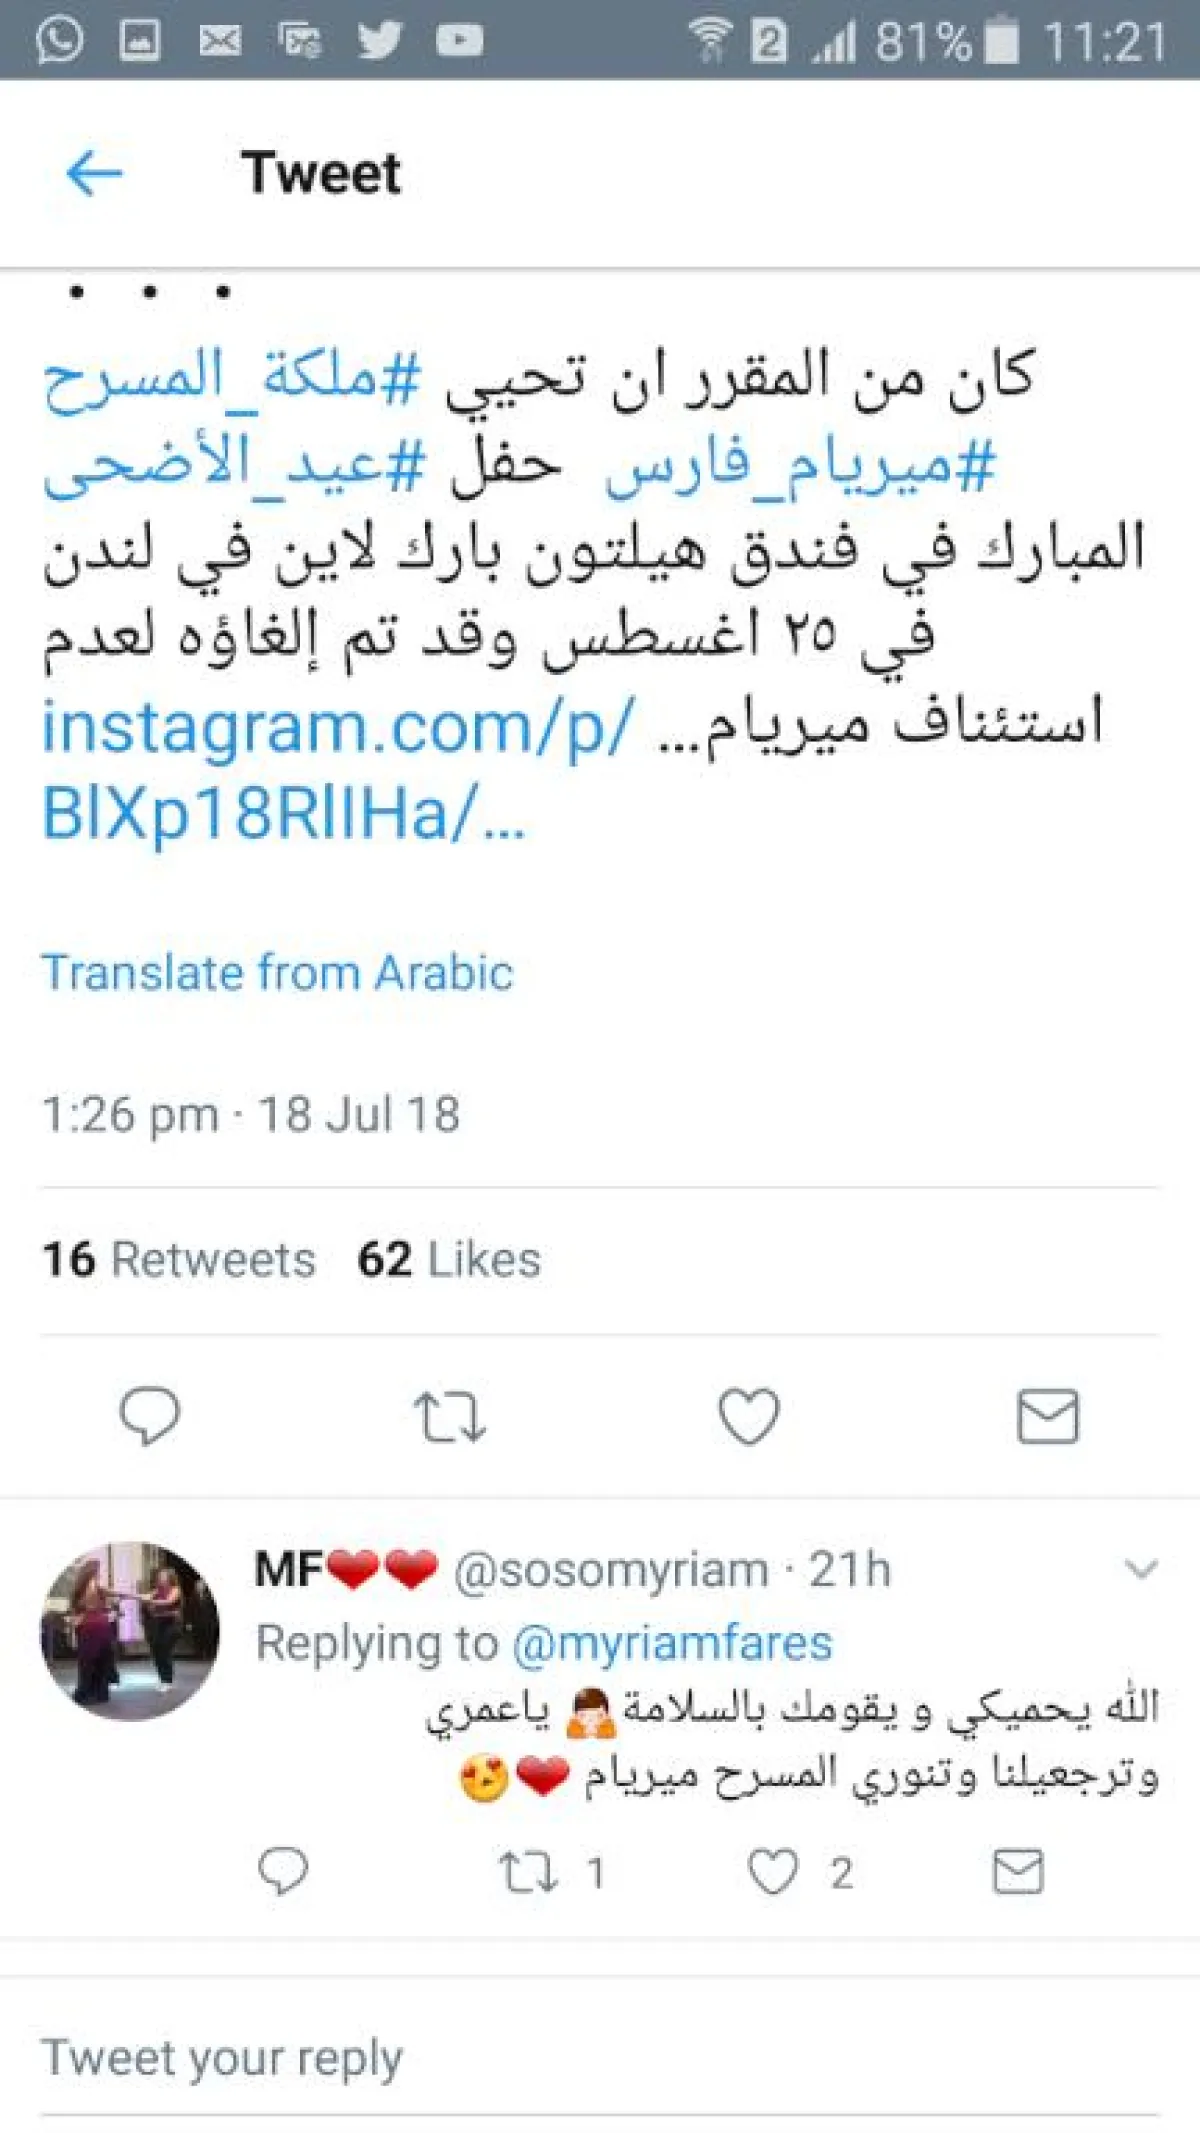Screen dimensions: 1200x2133
Task: Go back using the blue arrow
Action: 94,174
